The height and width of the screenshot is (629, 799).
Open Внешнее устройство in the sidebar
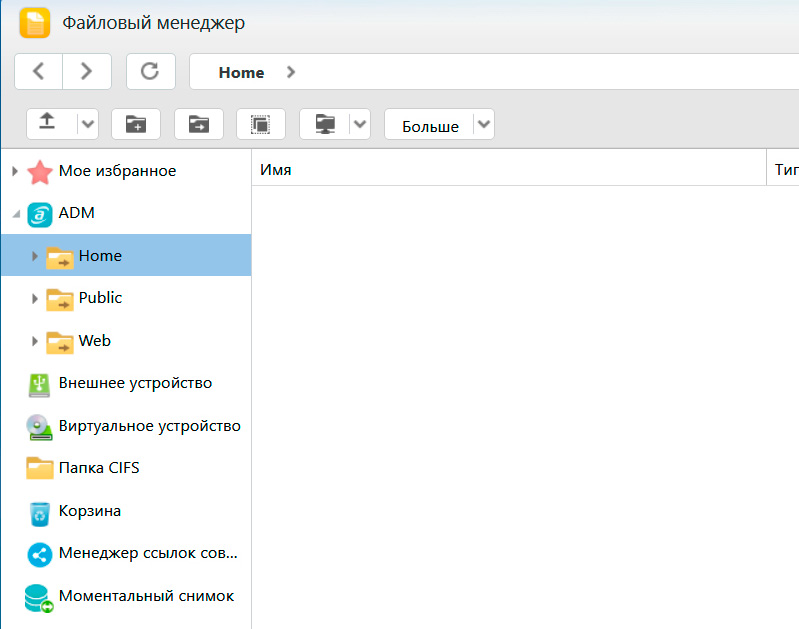pos(135,383)
